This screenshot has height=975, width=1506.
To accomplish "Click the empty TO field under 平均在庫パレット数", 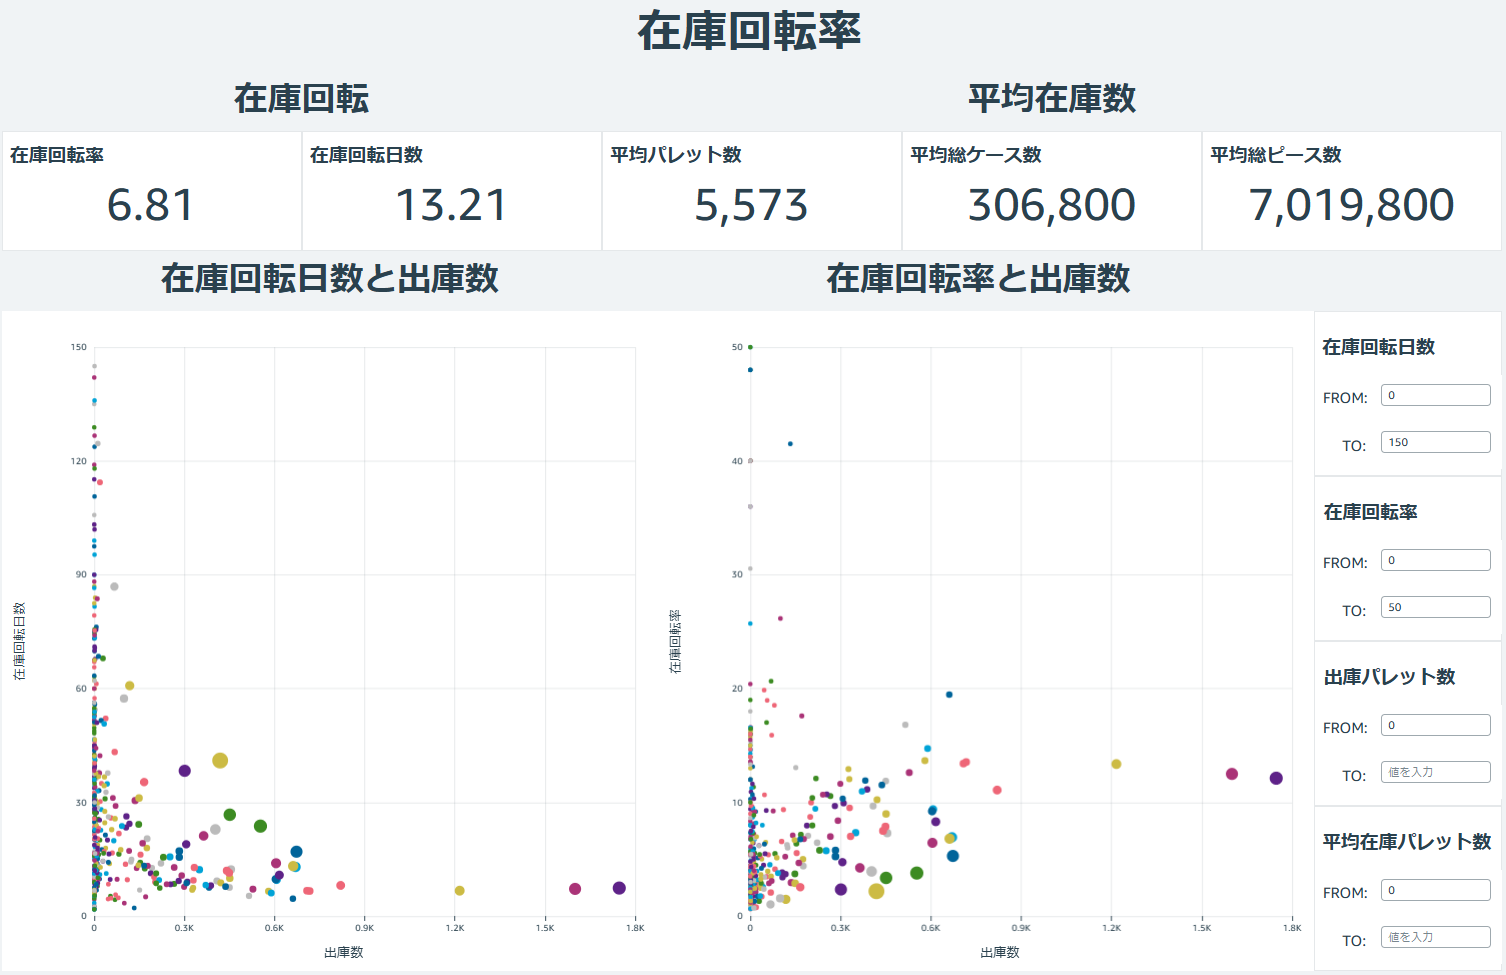I will click(1435, 936).
